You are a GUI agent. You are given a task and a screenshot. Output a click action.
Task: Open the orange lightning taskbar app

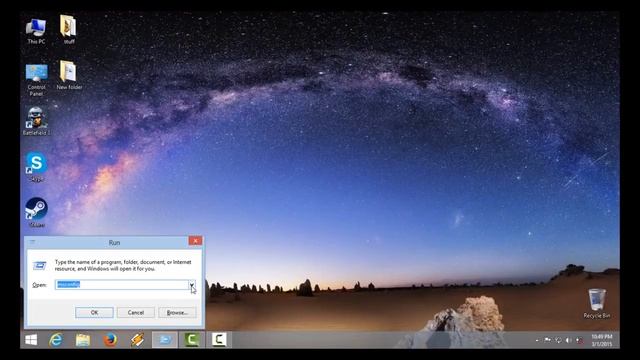137,340
